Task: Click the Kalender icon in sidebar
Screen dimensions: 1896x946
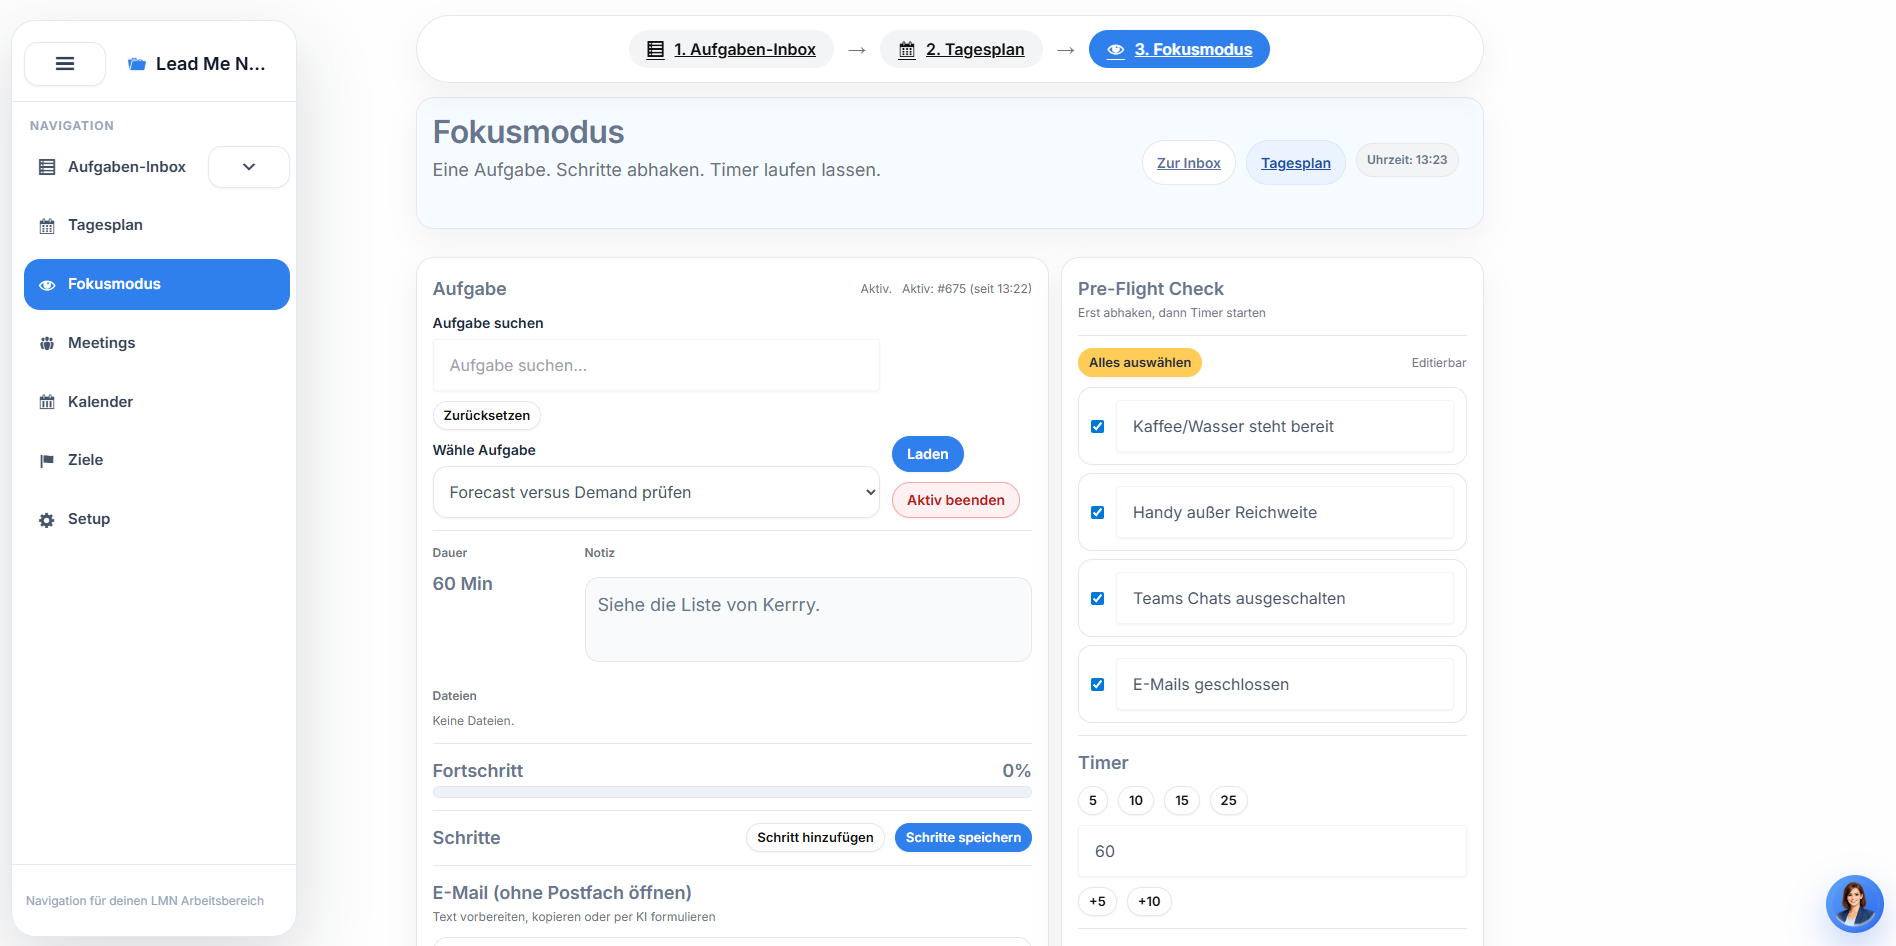Action: coord(47,402)
